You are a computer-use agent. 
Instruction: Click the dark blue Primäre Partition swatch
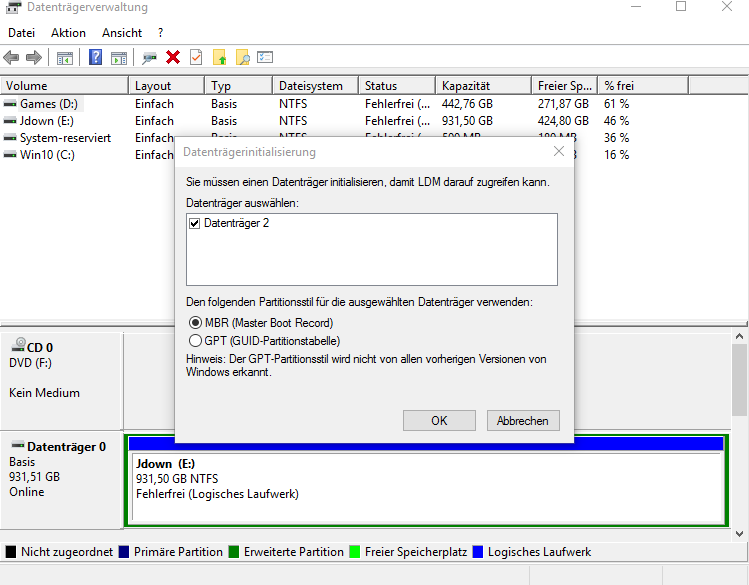[124, 552]
